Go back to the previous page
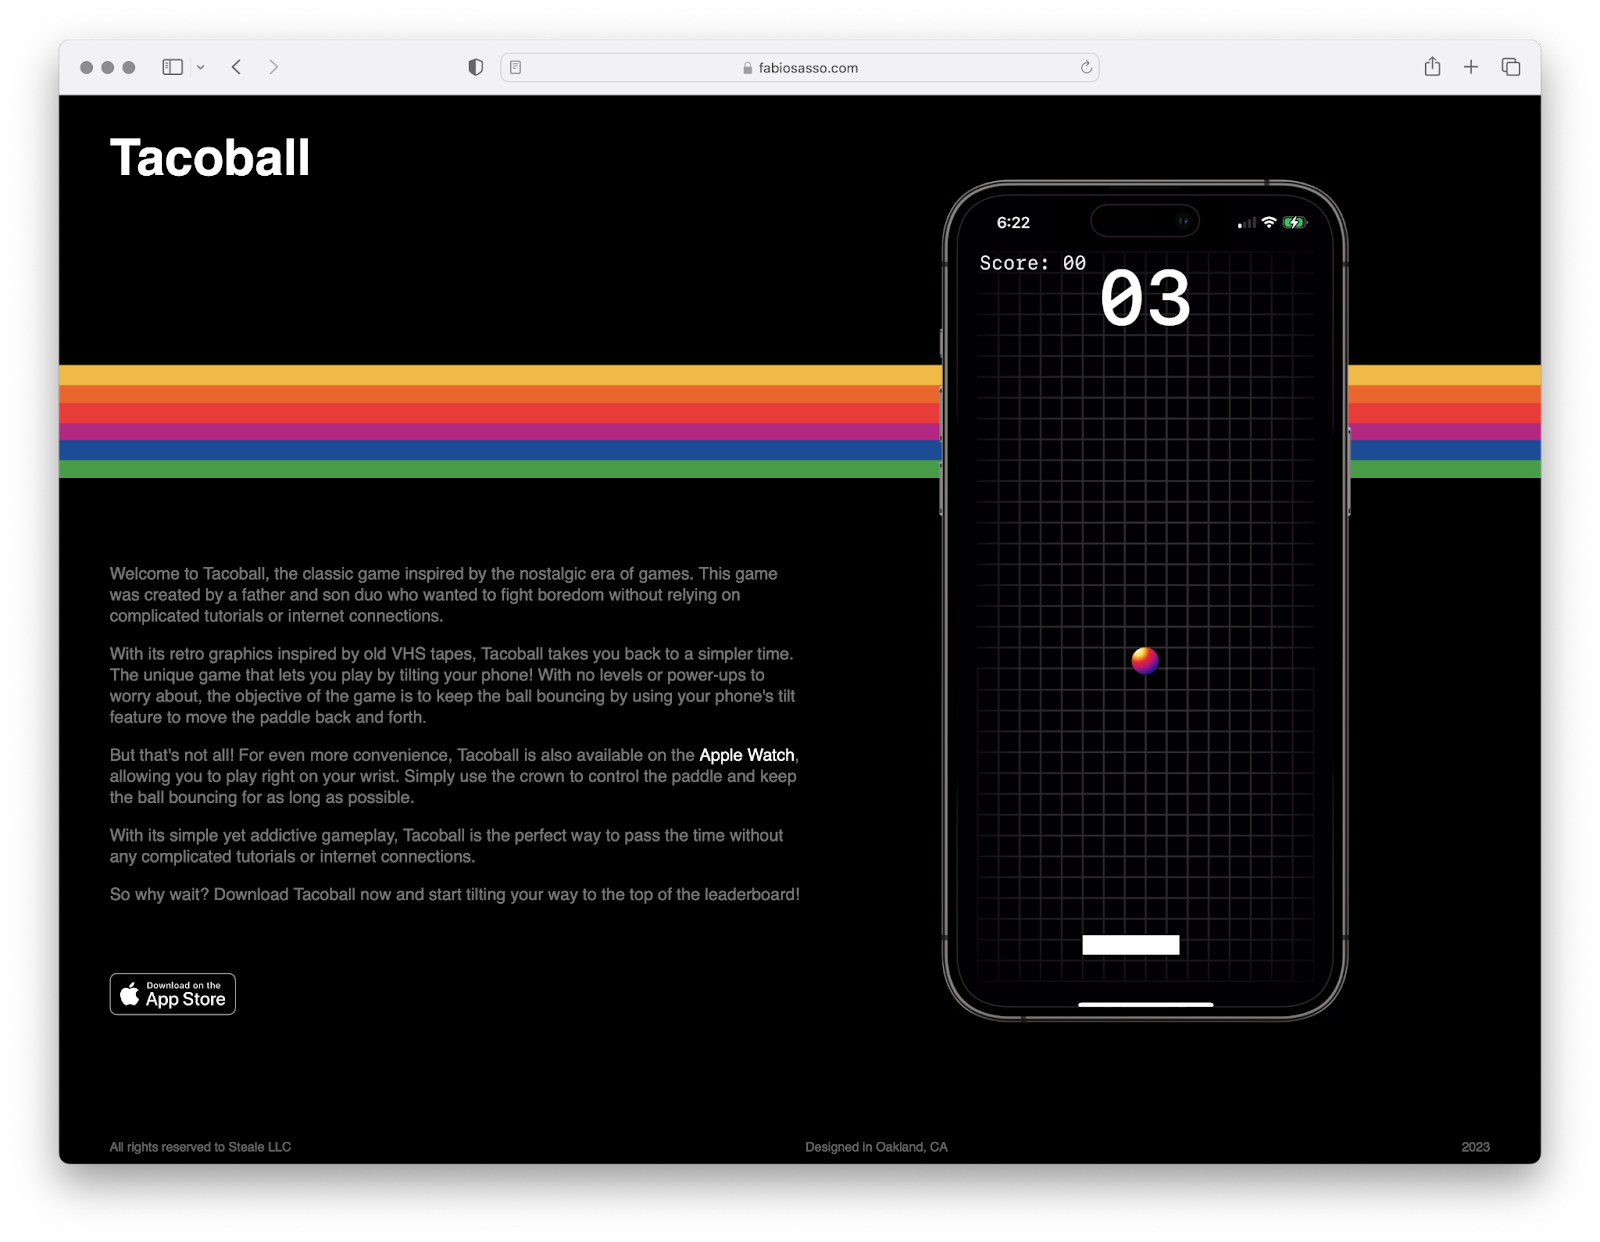Screen dimensions: 1600x1242 (237, 67)
